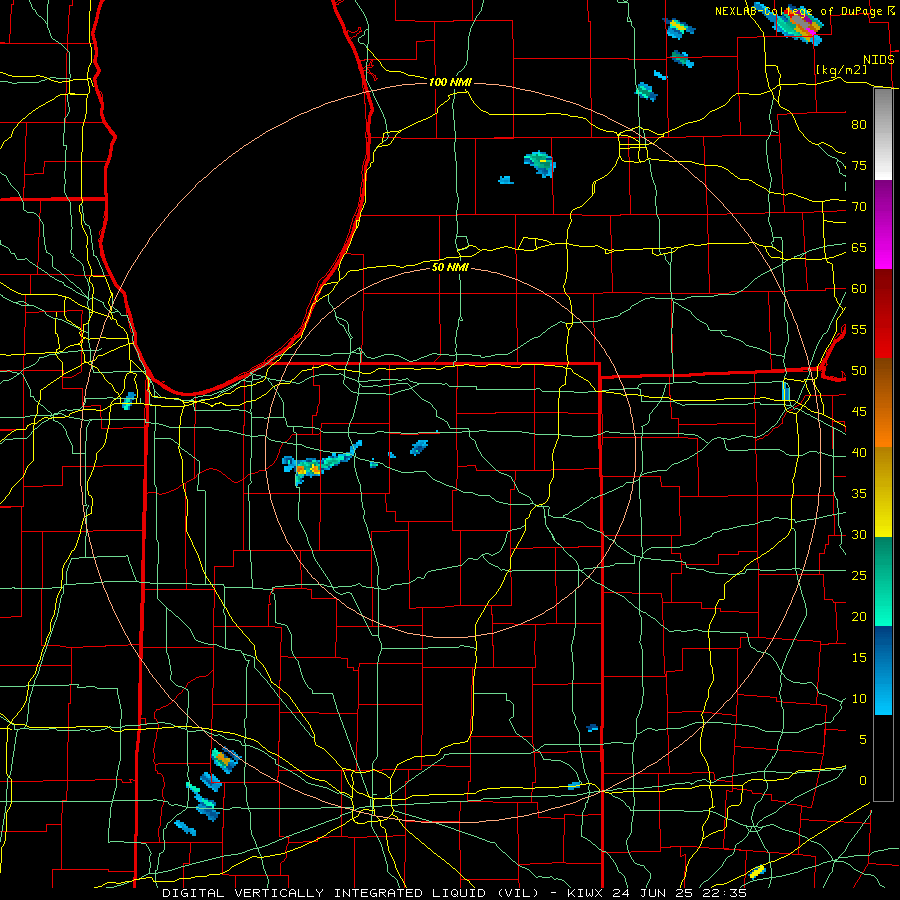Image resolution: width=900 pixels, height=900 pixels.
Task: Click the 45 value on the color scale
Action: click(859, 412)
